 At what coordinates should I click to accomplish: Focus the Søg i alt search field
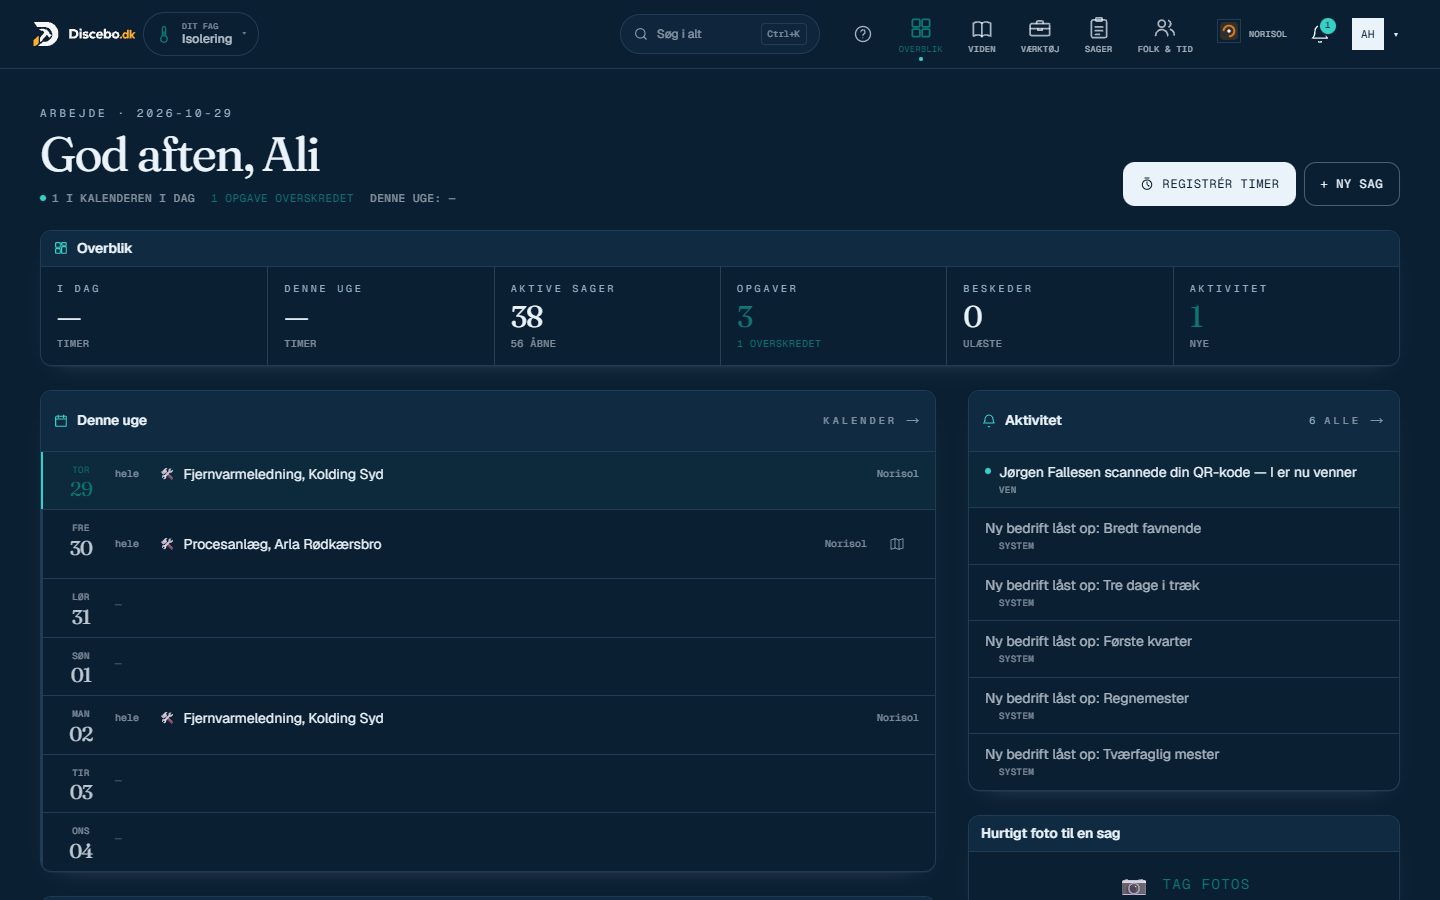(720, 34)
